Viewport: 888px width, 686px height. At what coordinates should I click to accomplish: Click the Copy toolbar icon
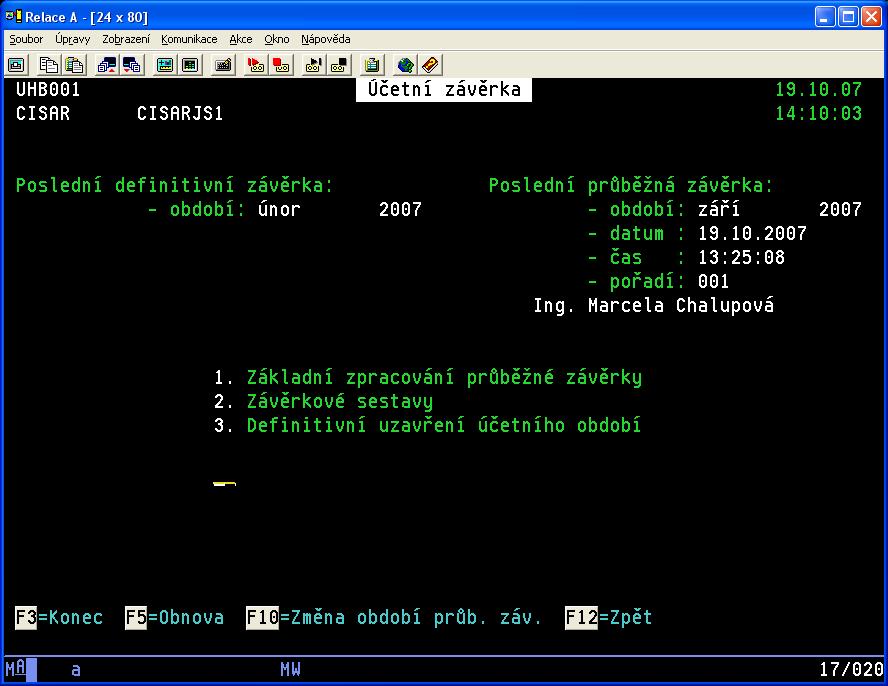[49, 65]
